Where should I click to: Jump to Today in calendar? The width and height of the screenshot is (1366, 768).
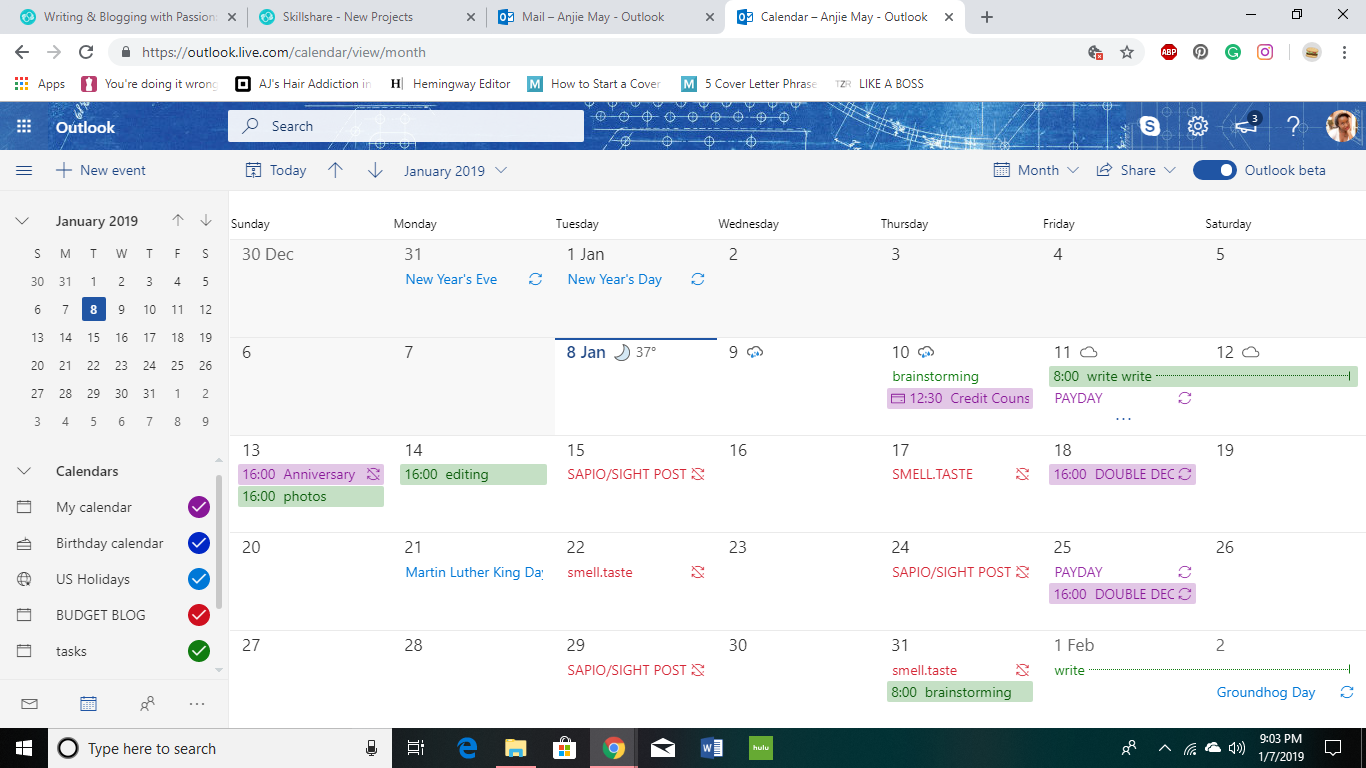[276, 170]
